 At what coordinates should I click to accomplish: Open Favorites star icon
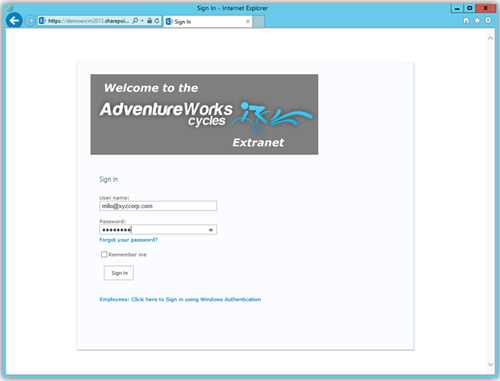tap(477, 21)
